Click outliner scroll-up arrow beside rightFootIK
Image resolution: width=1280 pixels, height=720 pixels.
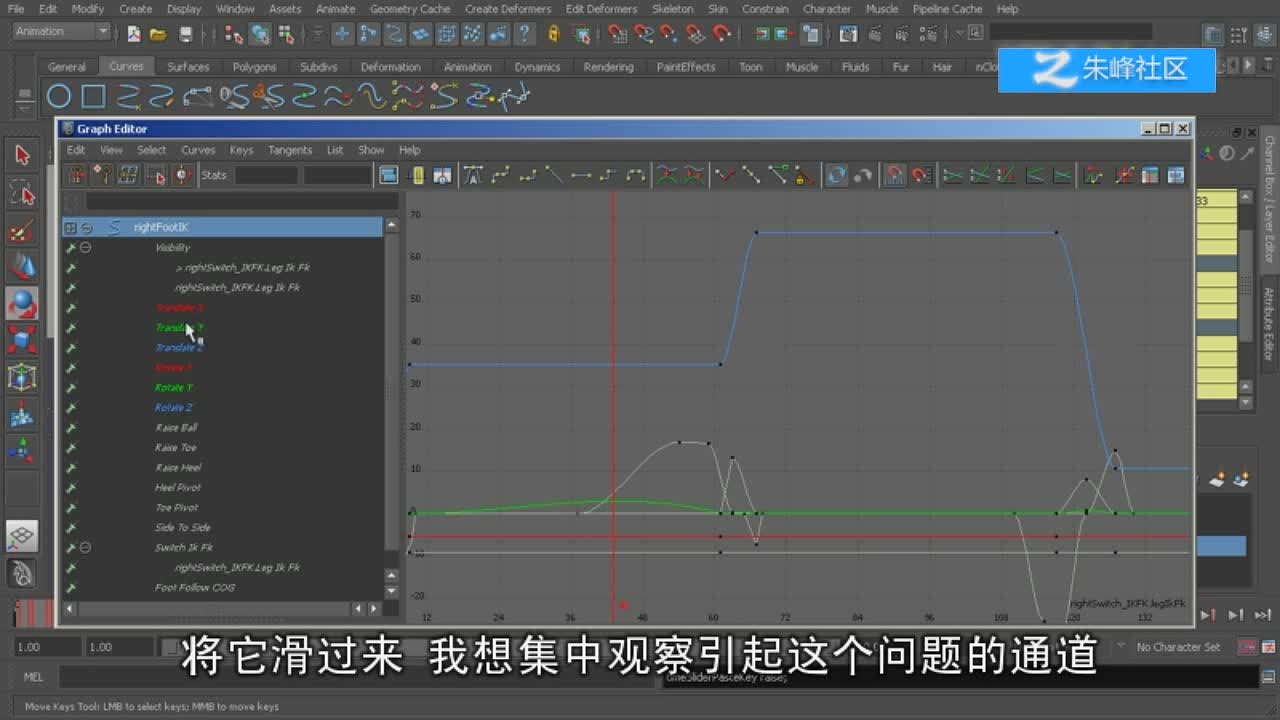[391, 226]
